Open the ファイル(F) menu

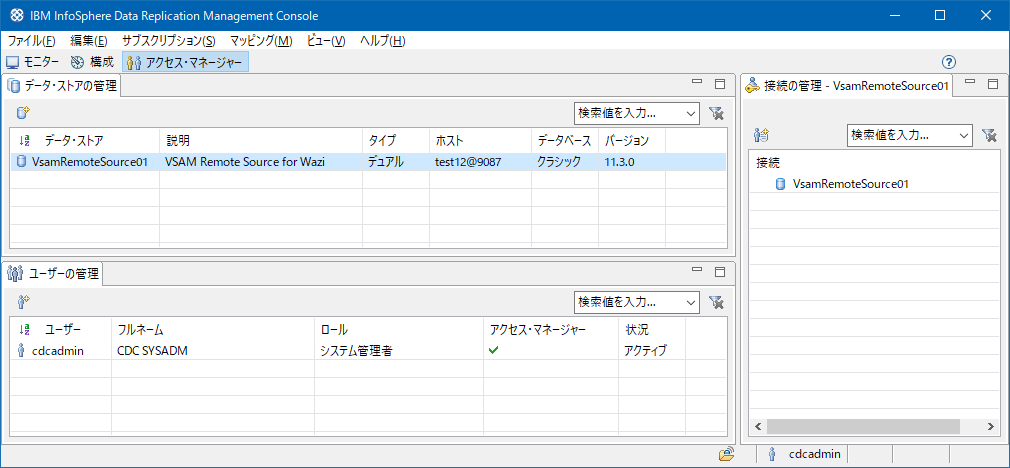(31, 41)
